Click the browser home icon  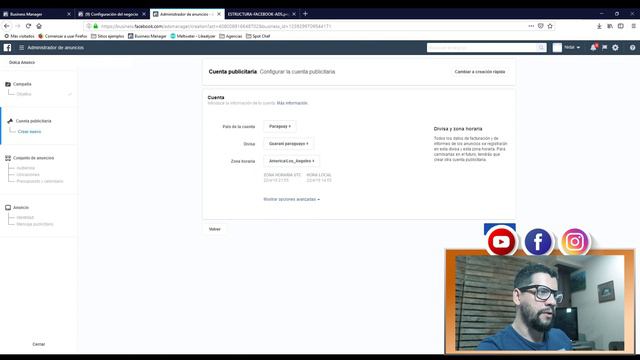[x=39, y=26]
